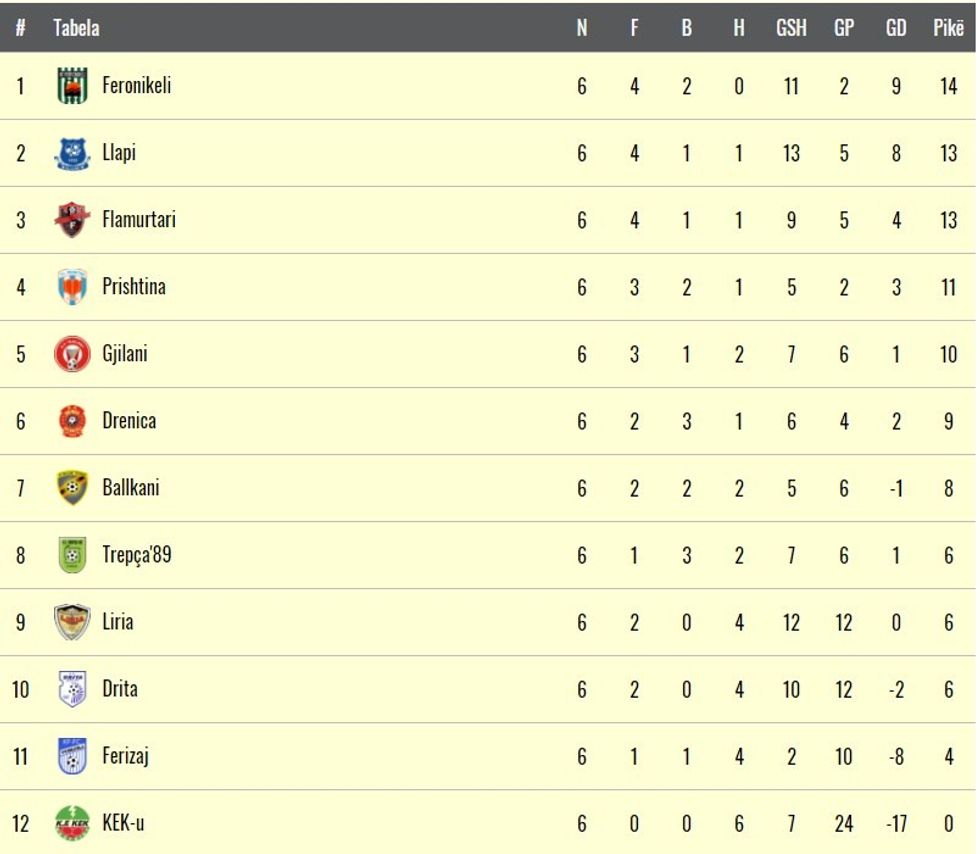980x854 pixels.
Task: Click the Llapi club logo
Action: 72,153
